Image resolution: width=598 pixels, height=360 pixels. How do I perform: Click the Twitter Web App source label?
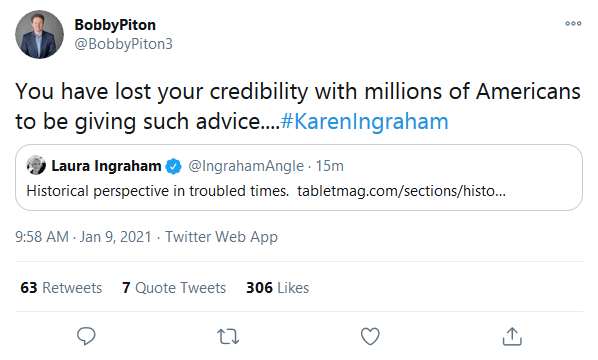point(221,237)
